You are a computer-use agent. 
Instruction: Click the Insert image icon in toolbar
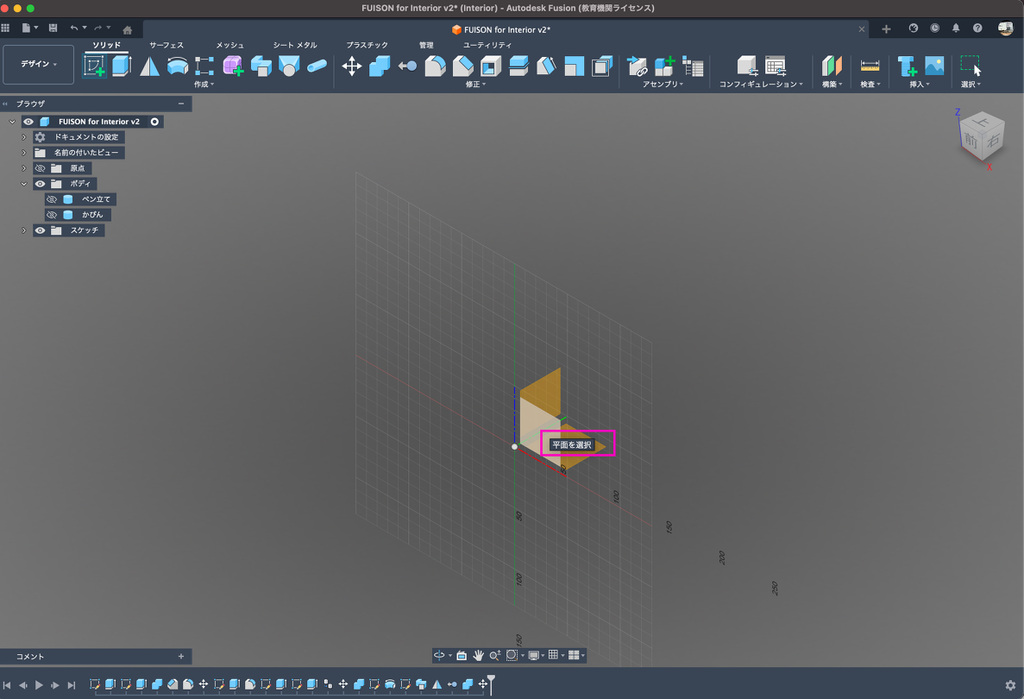tap(934, 66)
